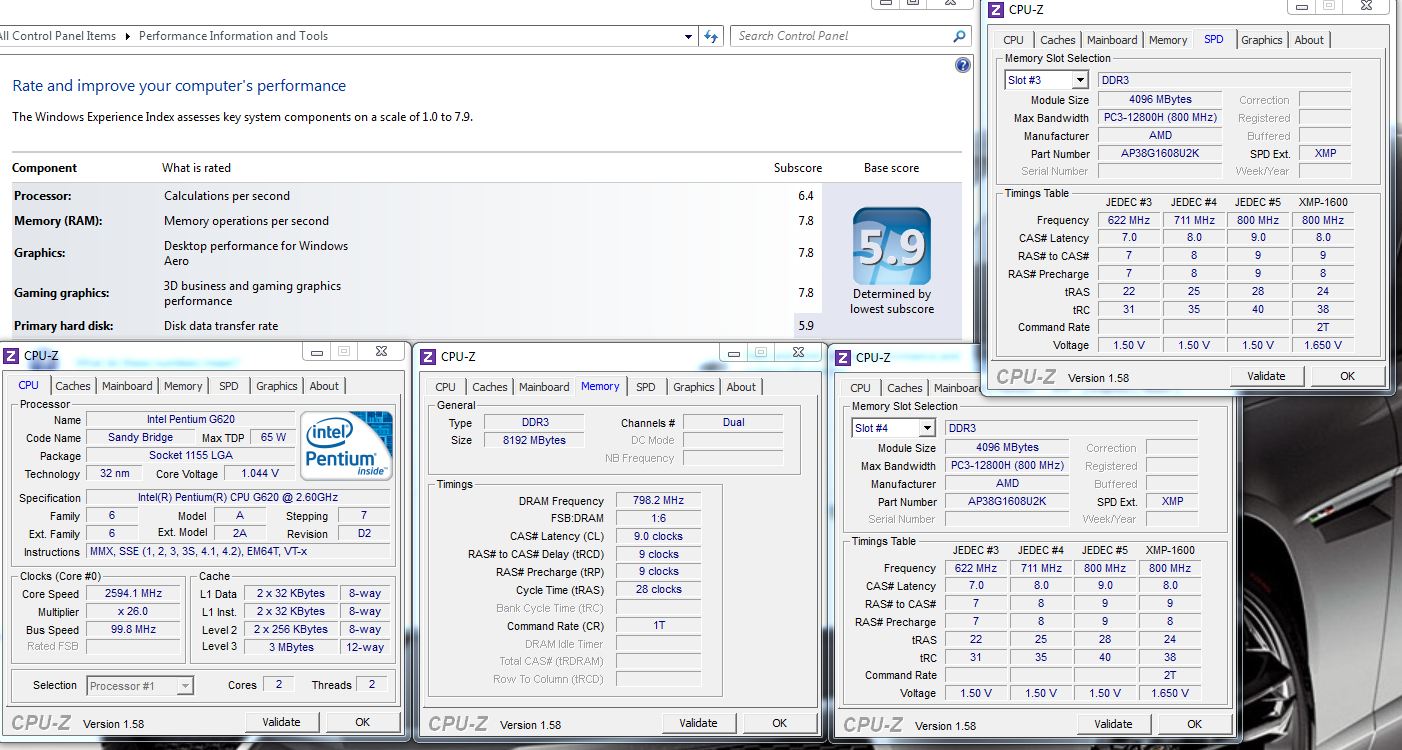
Task: Click the Socket 1155 LGA package value
Action: pyautogui.click(x=191, y=456)
